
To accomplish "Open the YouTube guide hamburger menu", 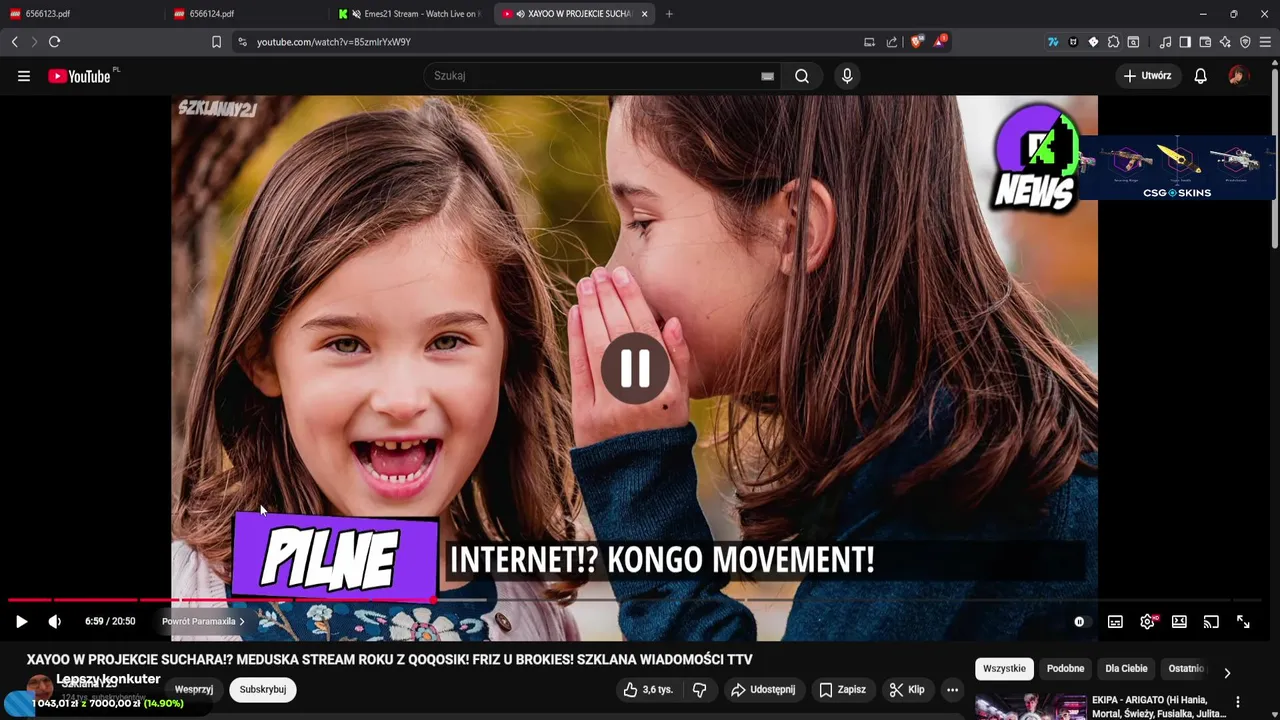I will tap(24, 76).
